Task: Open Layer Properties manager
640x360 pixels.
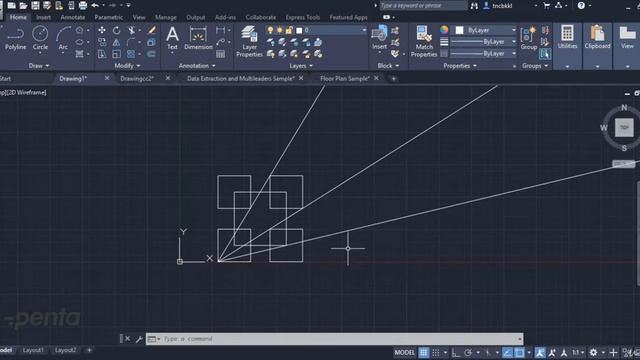Action: coord(249,41)
